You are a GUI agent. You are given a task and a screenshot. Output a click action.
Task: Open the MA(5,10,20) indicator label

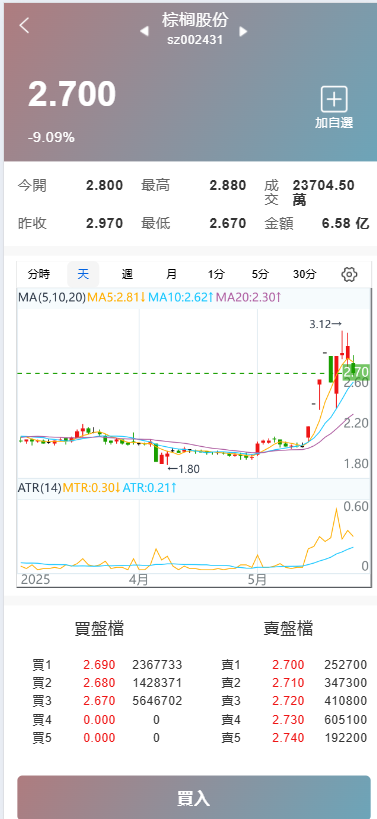[x=52, y=298]
